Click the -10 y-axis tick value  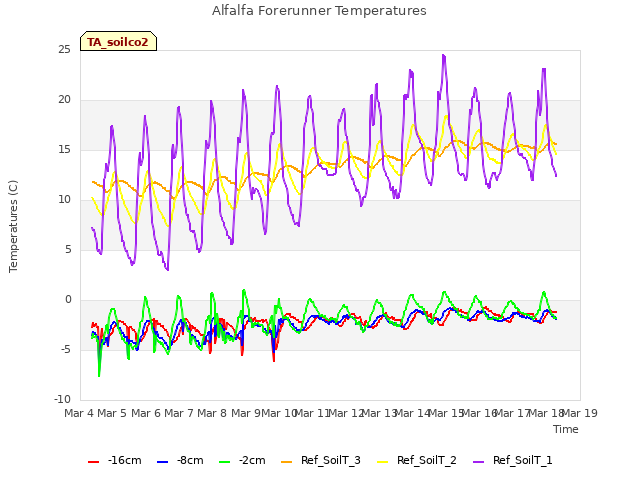(x=62, y=400)
